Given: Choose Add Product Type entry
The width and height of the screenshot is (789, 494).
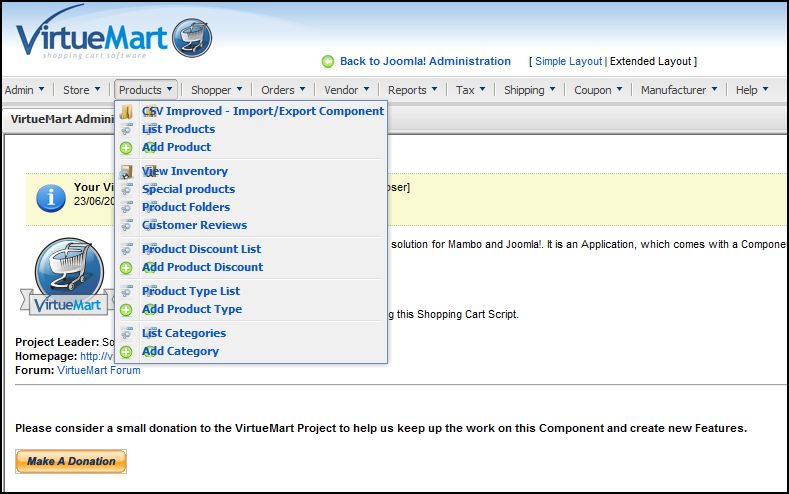Looking at the screenshot, I should tap(192, 309).
